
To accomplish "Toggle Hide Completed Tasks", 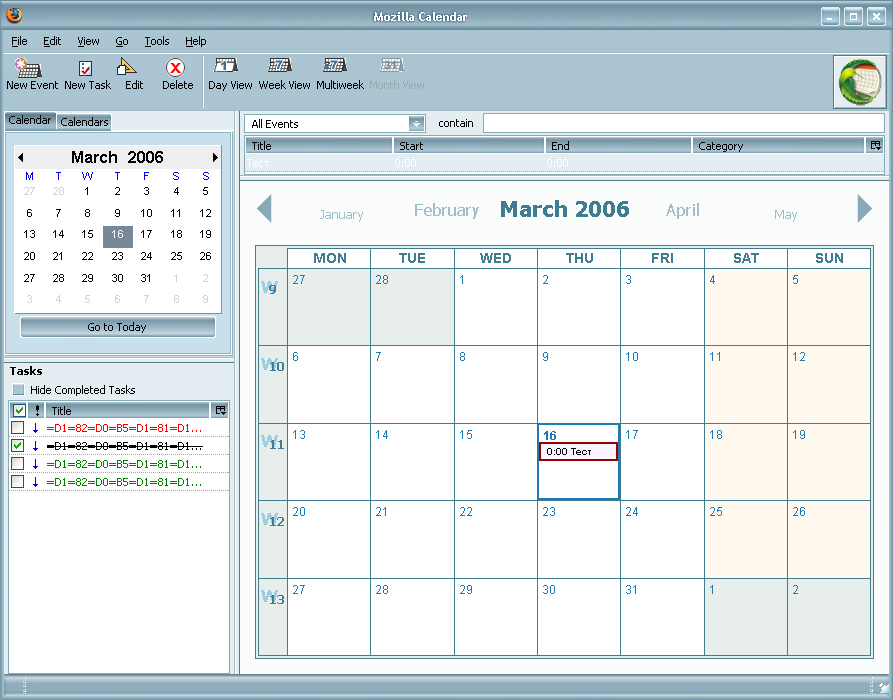I will click(x=19, y=390).
